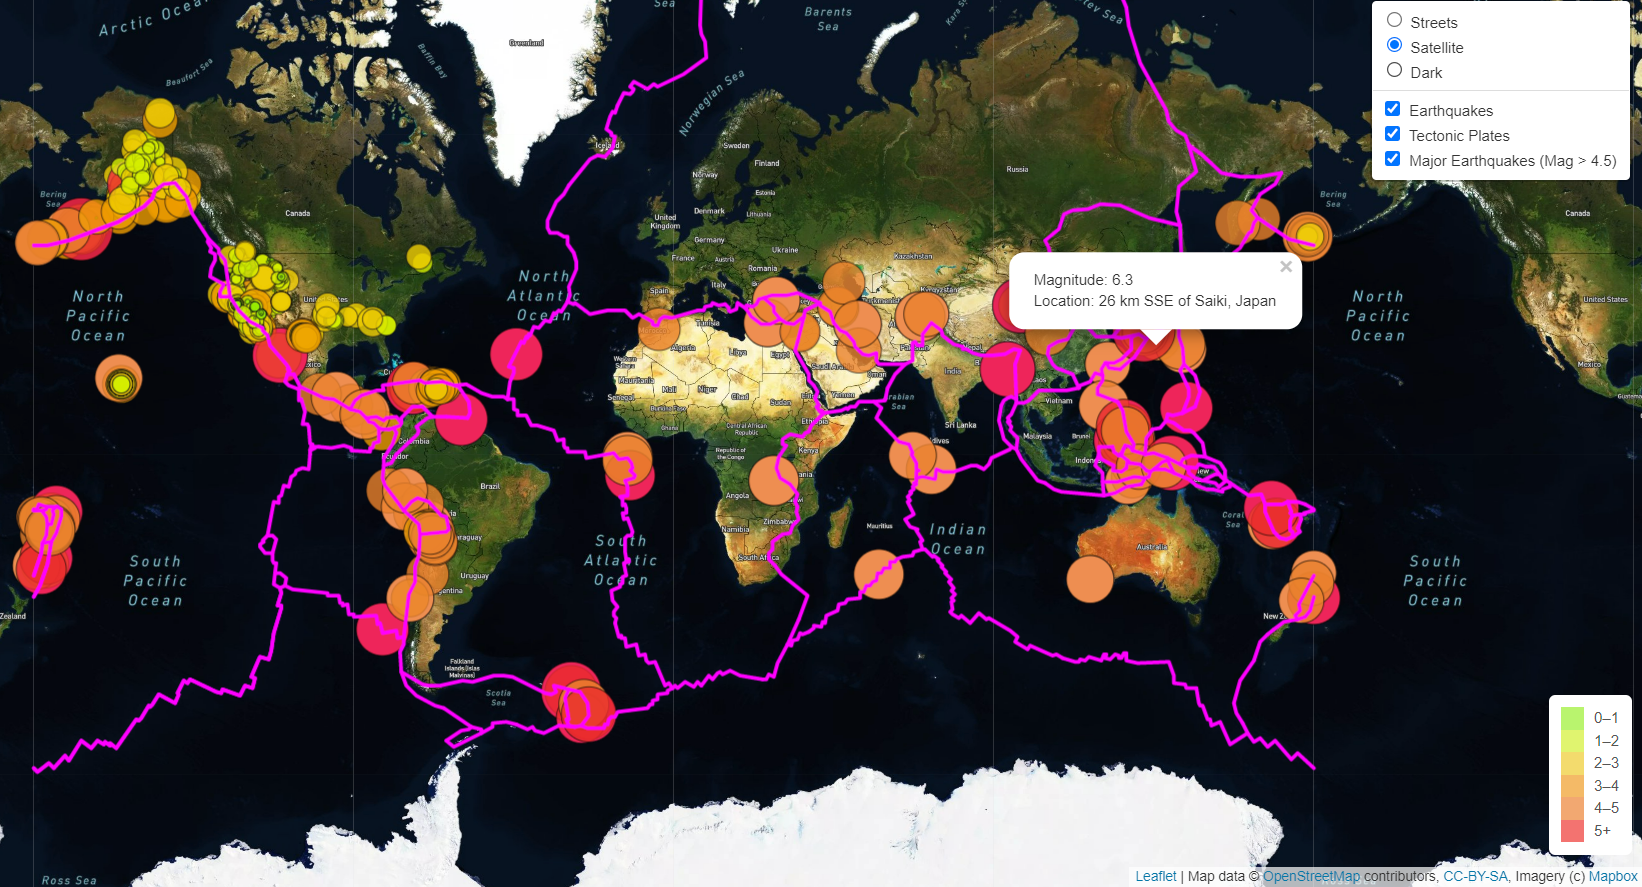Toggle the Tectonic Plates checkbox
The width and height of the screenshot is (1642, 887).
[1392, 133]
